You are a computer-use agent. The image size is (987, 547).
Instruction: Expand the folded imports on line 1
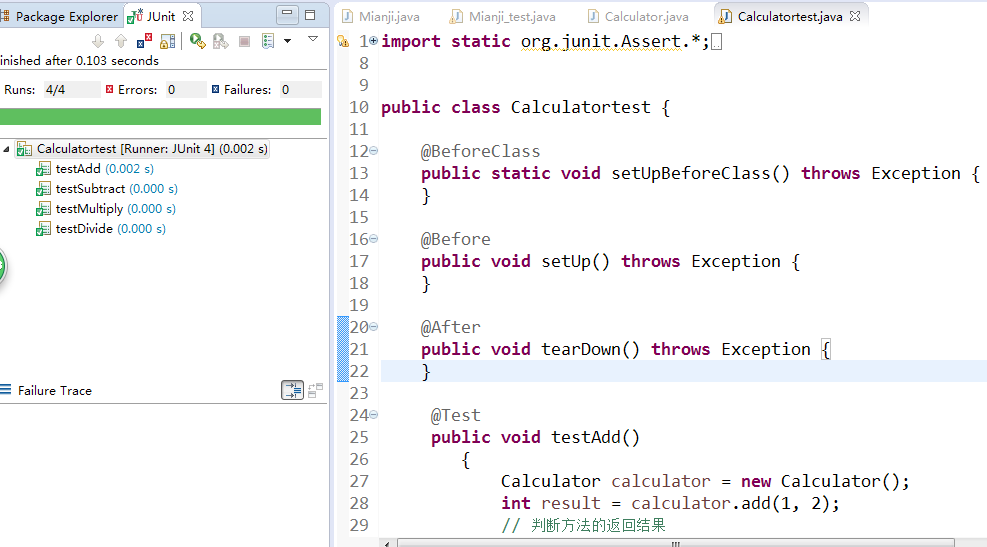373,41
